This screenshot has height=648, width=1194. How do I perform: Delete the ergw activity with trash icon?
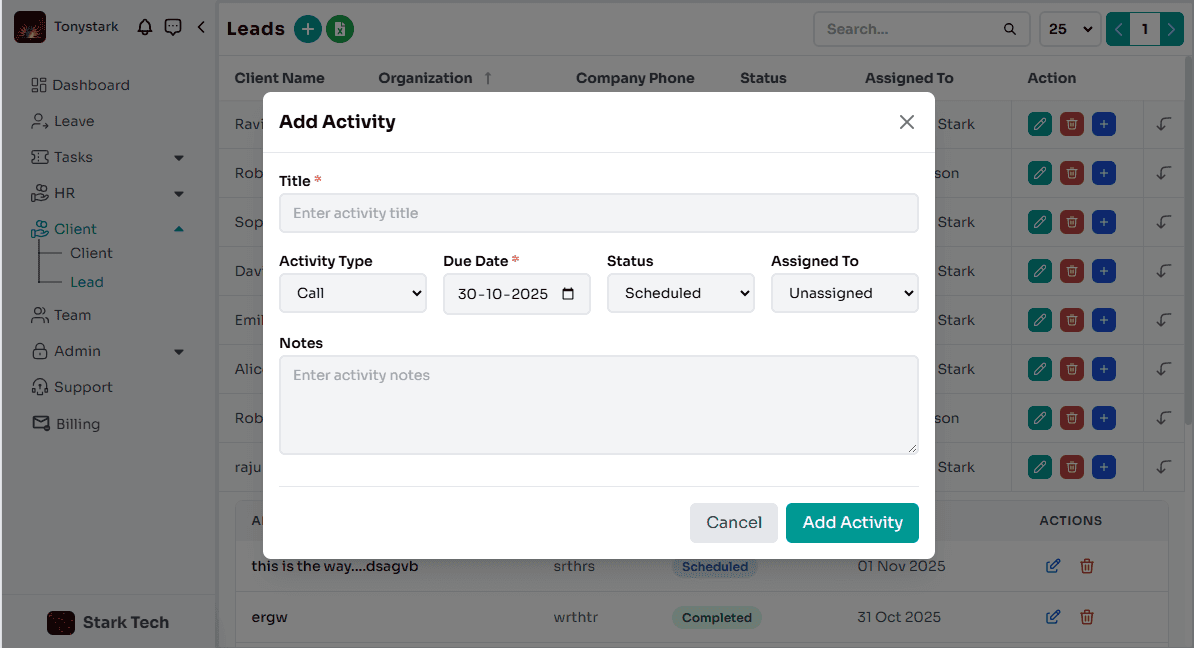1087,617
